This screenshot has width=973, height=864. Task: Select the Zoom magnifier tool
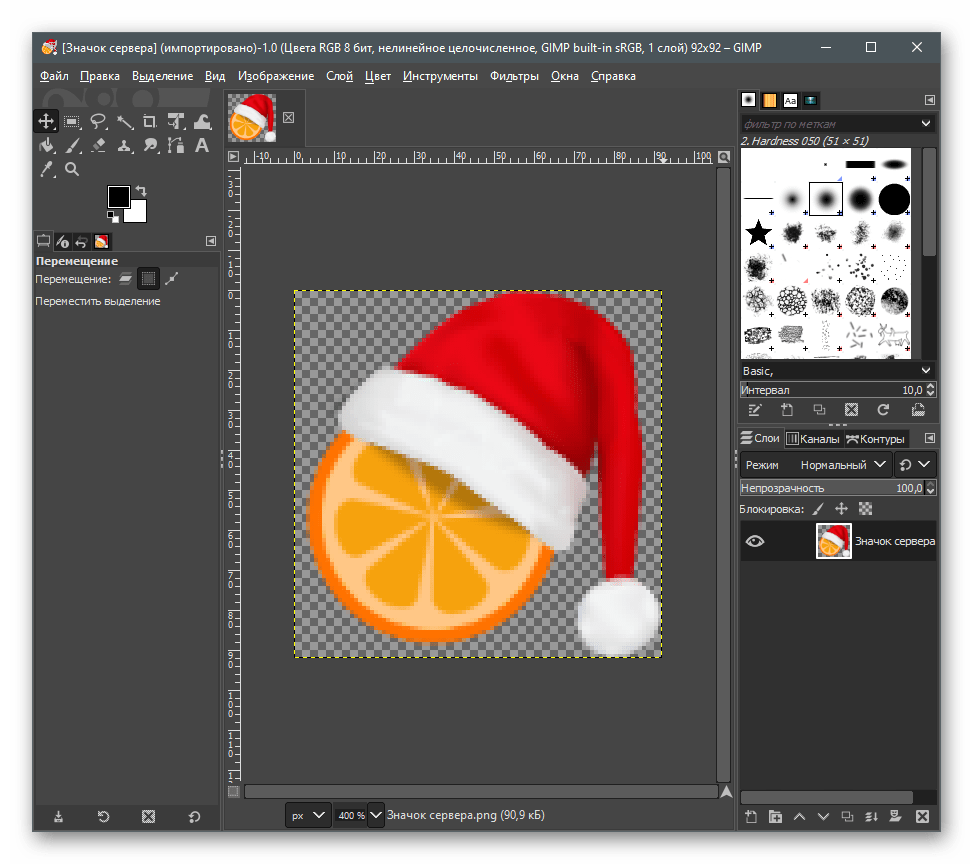pyautogui.click(x=72, y=170)
